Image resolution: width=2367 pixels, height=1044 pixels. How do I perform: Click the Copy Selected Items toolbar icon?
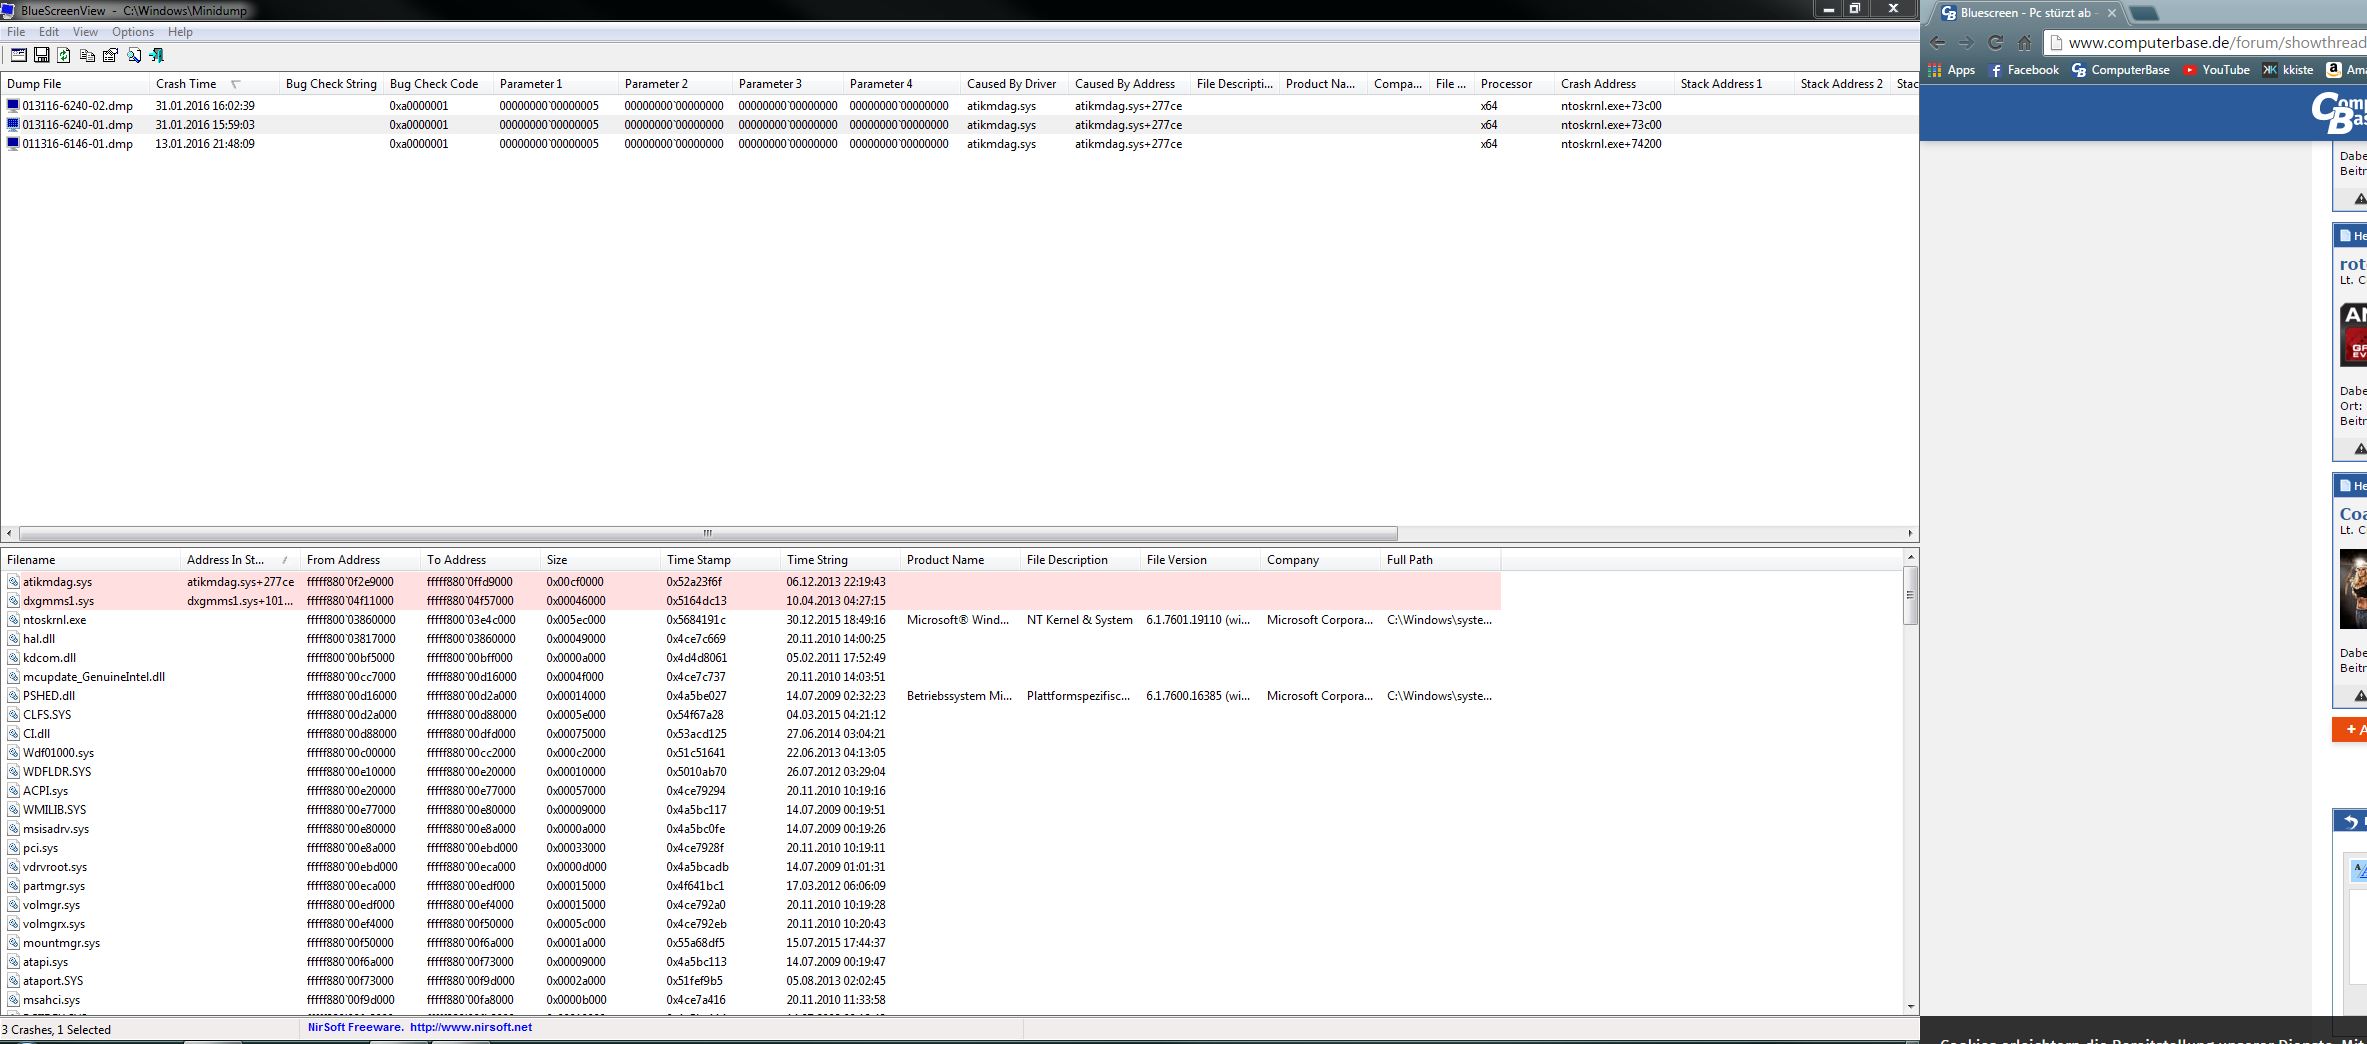point(87,55)
